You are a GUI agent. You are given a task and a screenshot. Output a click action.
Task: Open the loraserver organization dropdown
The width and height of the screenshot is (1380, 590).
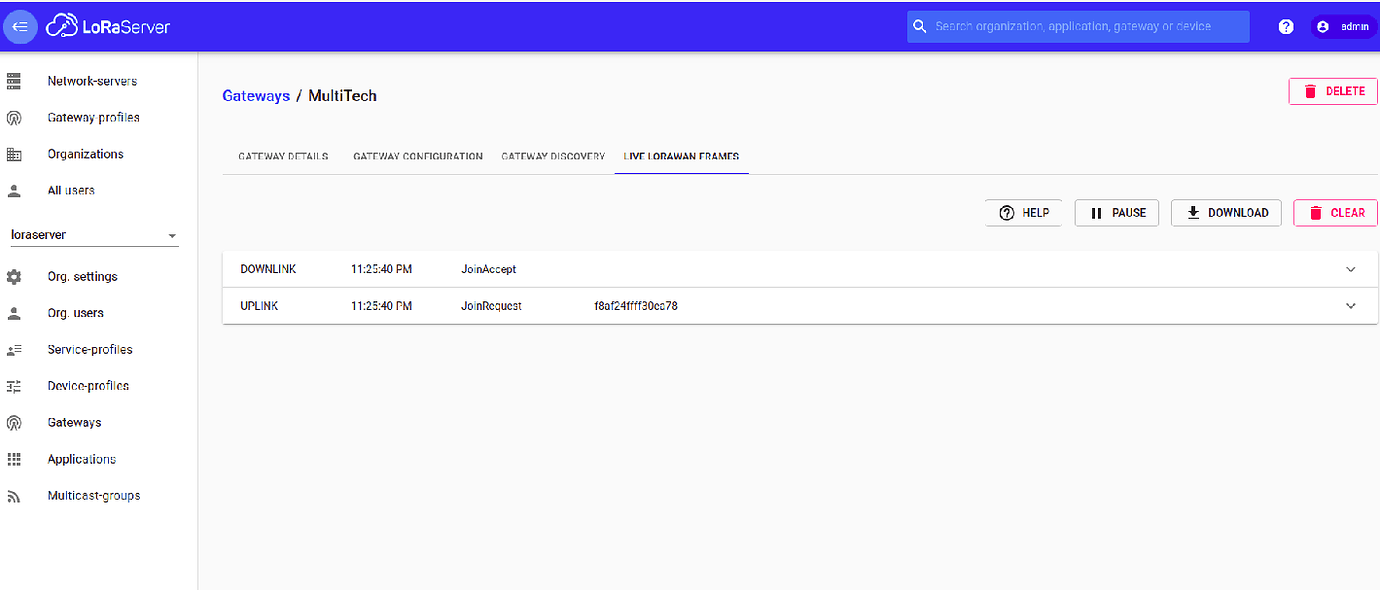pyautogui.click(x=94, y=235)
